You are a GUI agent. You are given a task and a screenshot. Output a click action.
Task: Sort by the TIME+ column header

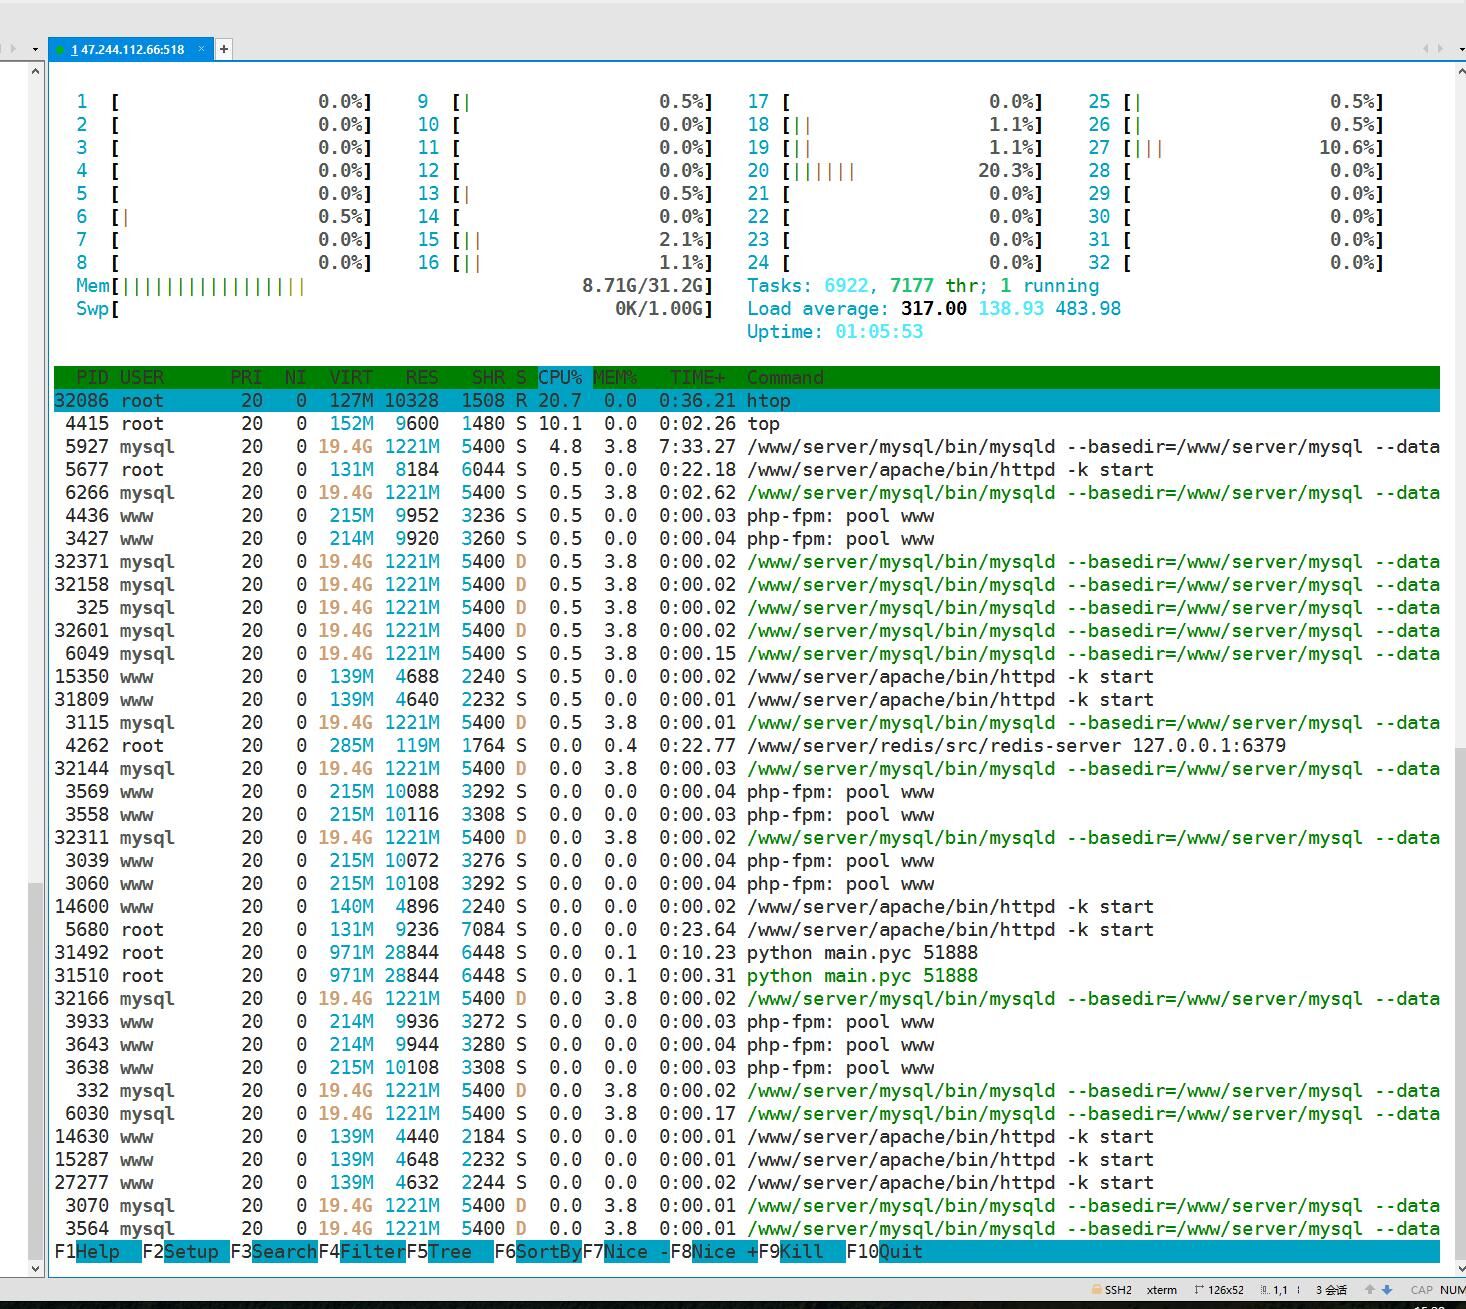tap(697, 378)
